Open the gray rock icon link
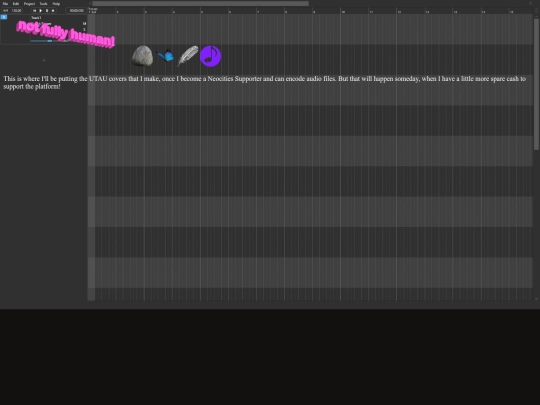 pos(142,56)
